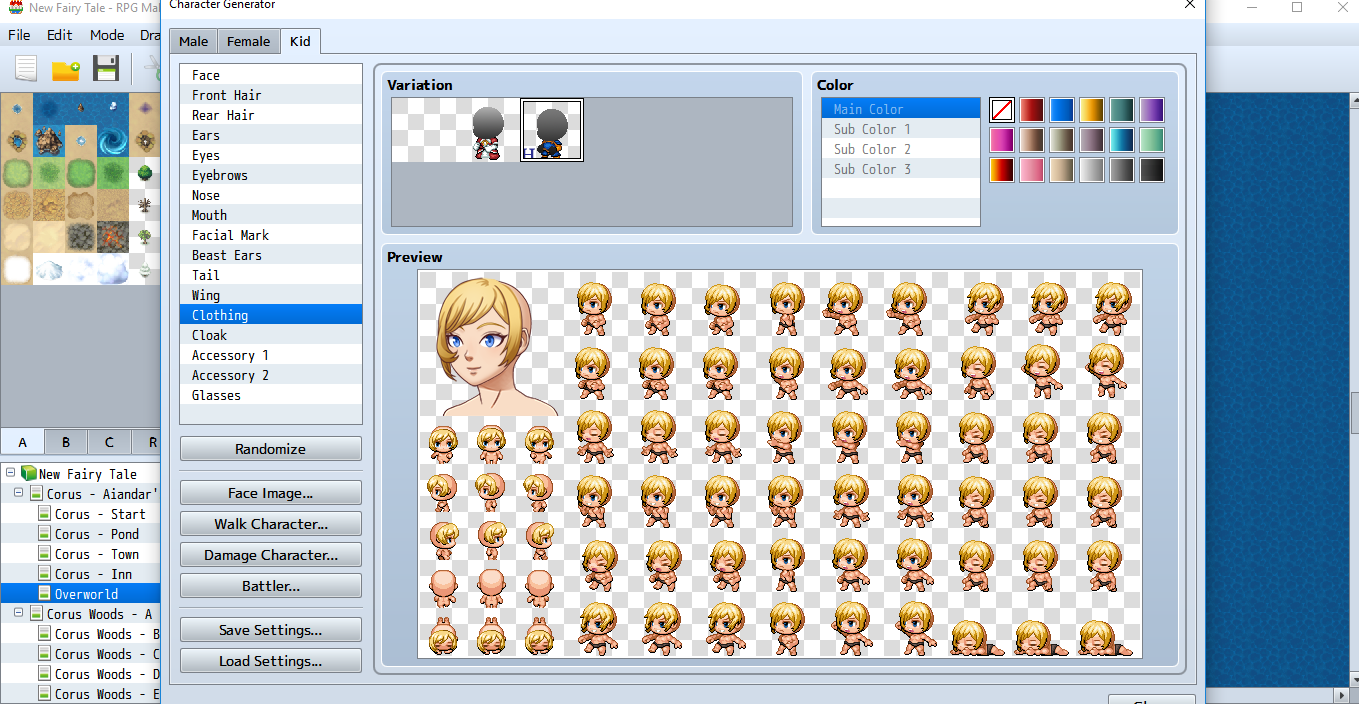1359x704 pixels.
Task: Switch to tileset tab C
Action: [109, 442]
